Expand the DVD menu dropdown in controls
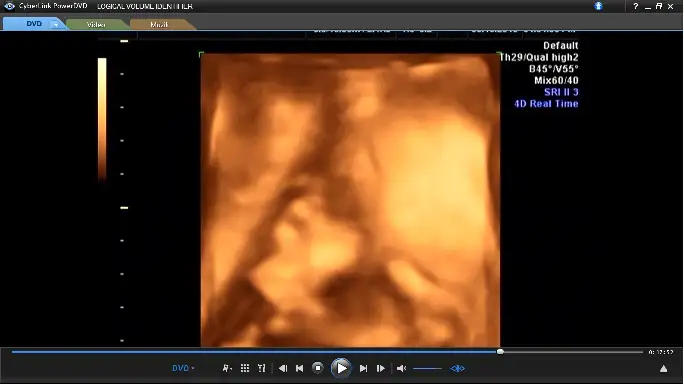 tap(183, 368)
